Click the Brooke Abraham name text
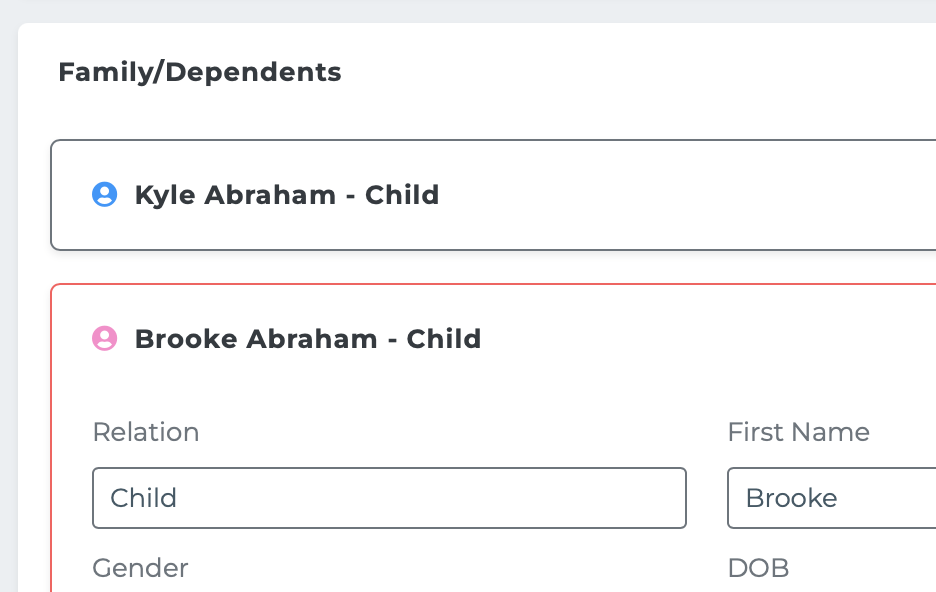The height and width of the screenshot is (592, 936). [x=256, y=339]
